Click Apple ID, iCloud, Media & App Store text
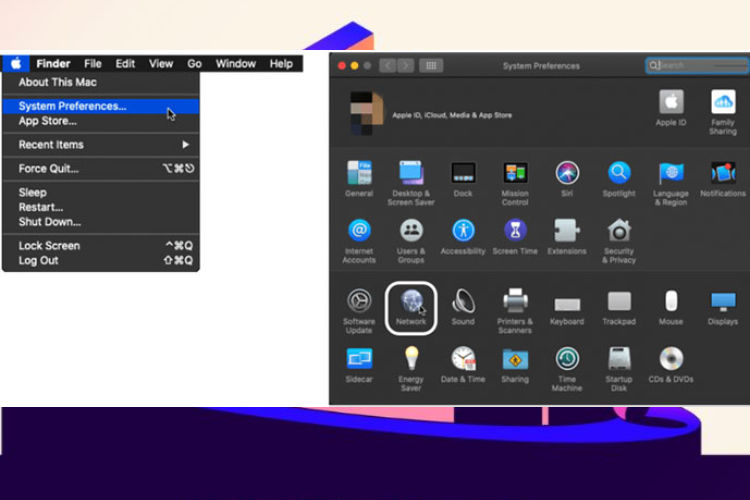The height and width of the screenshot is (500, 750). point(452,115)
